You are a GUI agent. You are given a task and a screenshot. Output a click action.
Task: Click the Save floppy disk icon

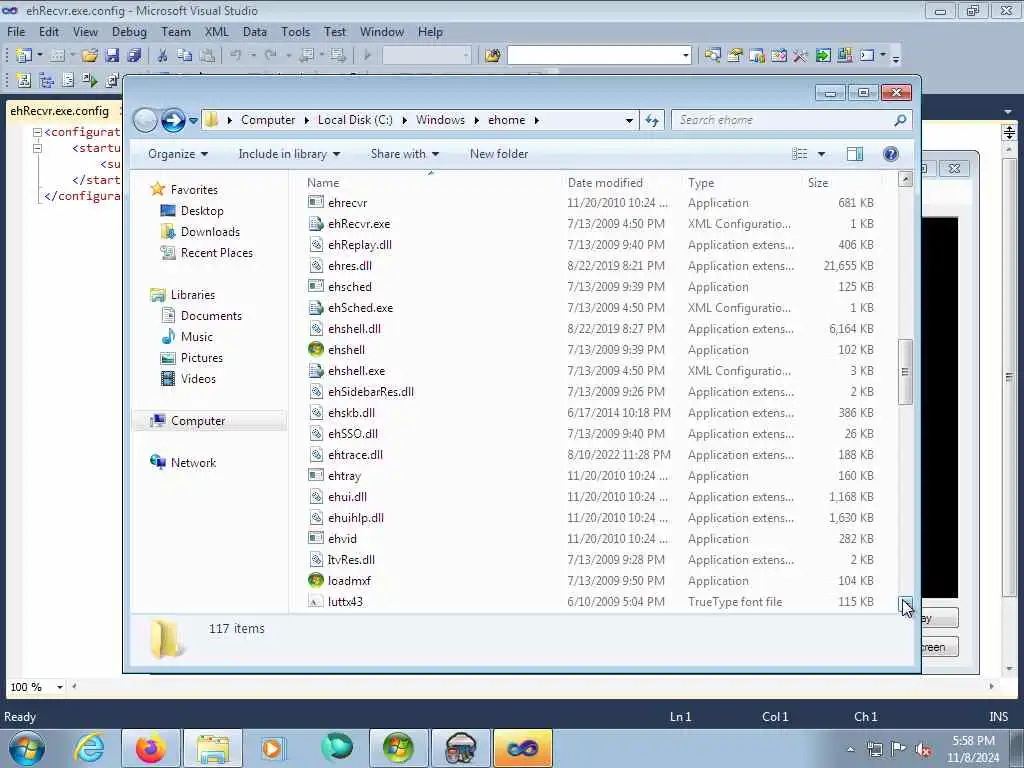(x=112, y=56)
